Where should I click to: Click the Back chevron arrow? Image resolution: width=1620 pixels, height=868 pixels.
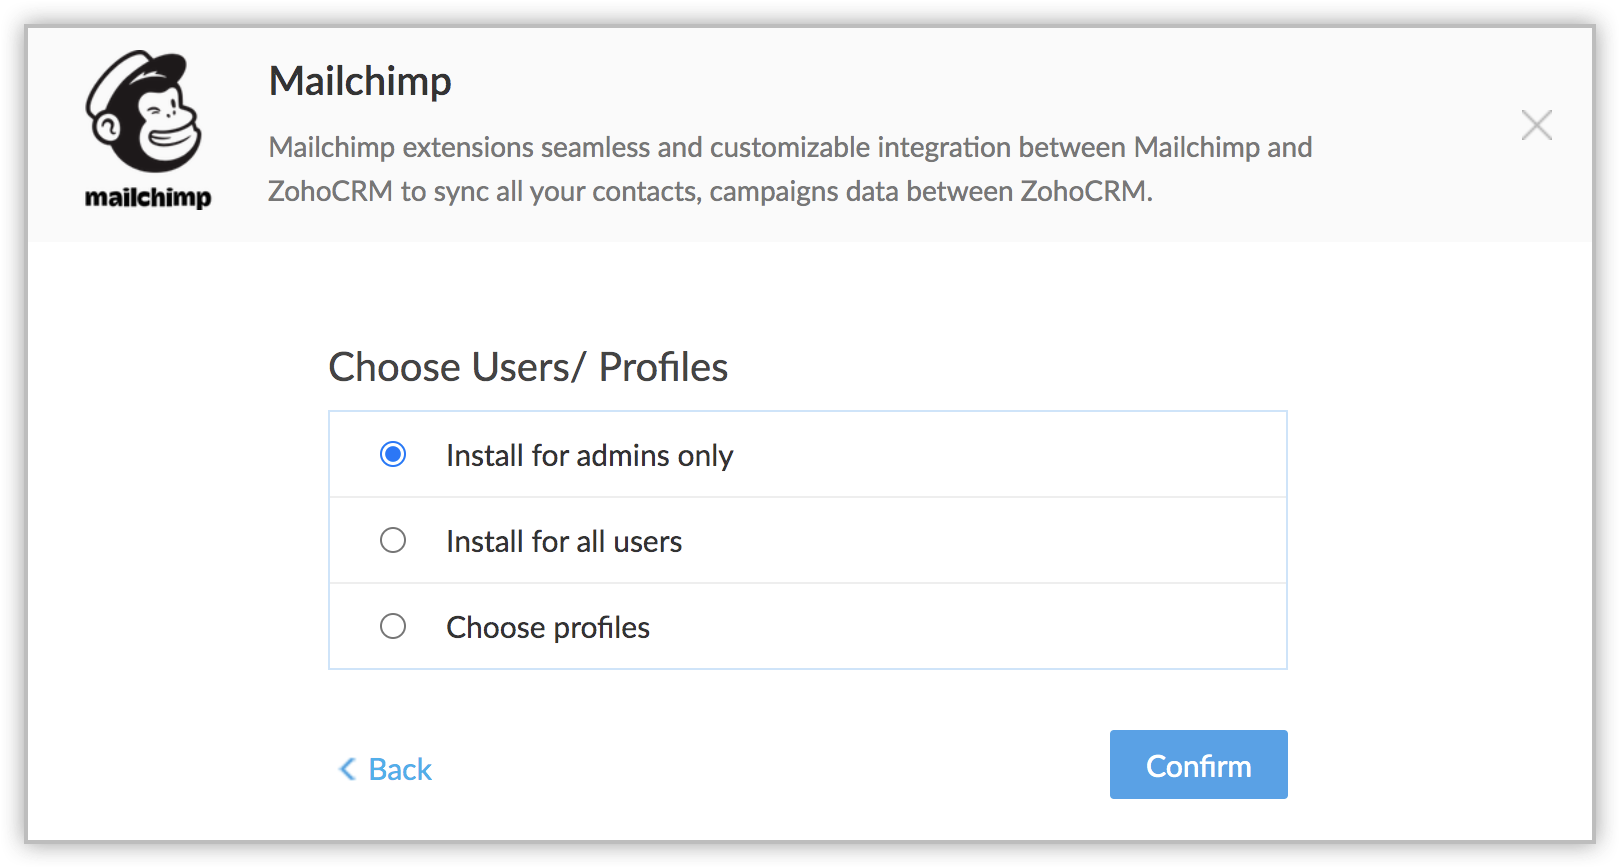click(347, 769)
